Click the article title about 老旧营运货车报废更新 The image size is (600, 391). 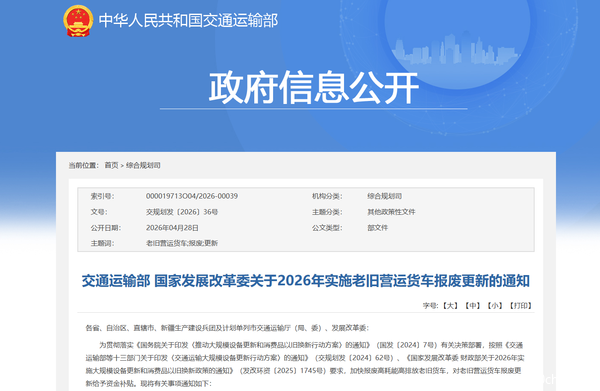306,281
